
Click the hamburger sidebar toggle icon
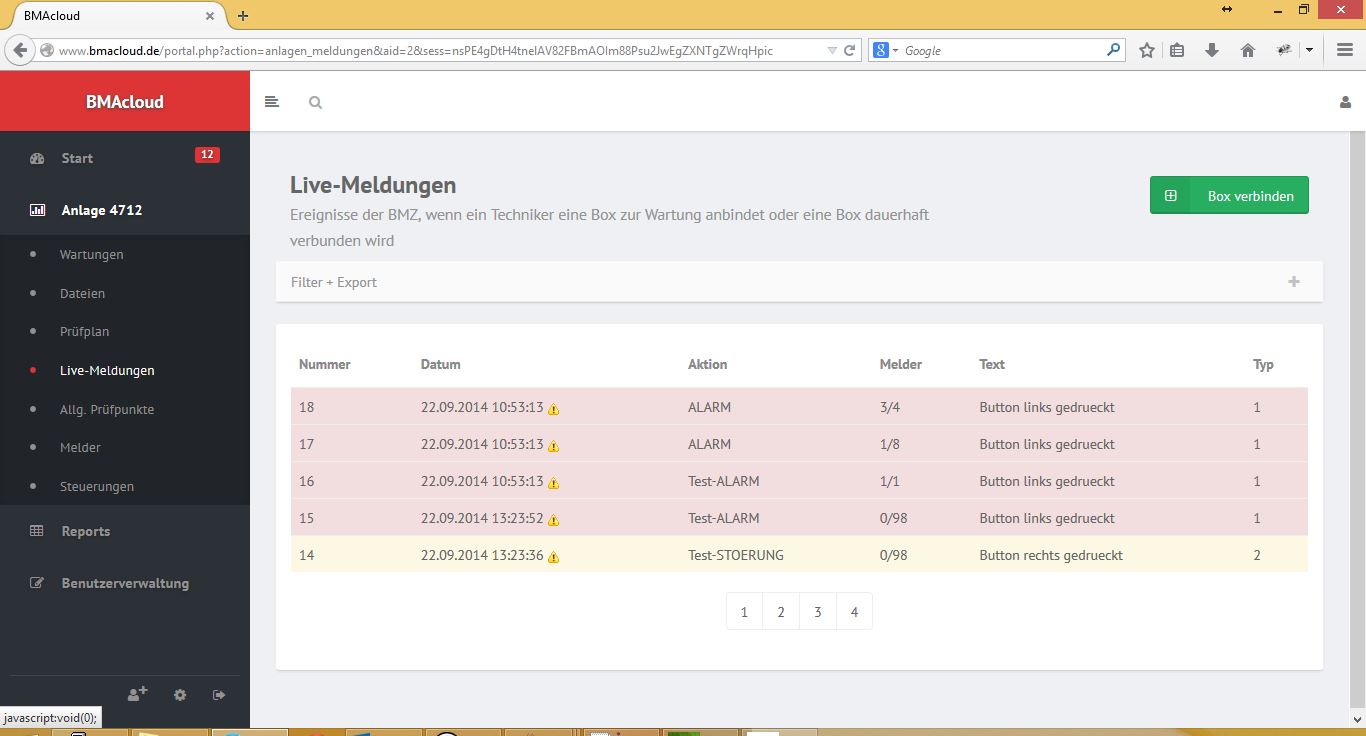click(271, 102)
